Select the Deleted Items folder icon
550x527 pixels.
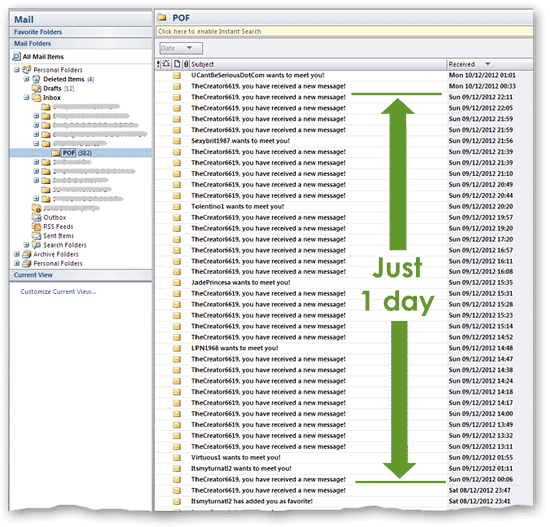36,79
